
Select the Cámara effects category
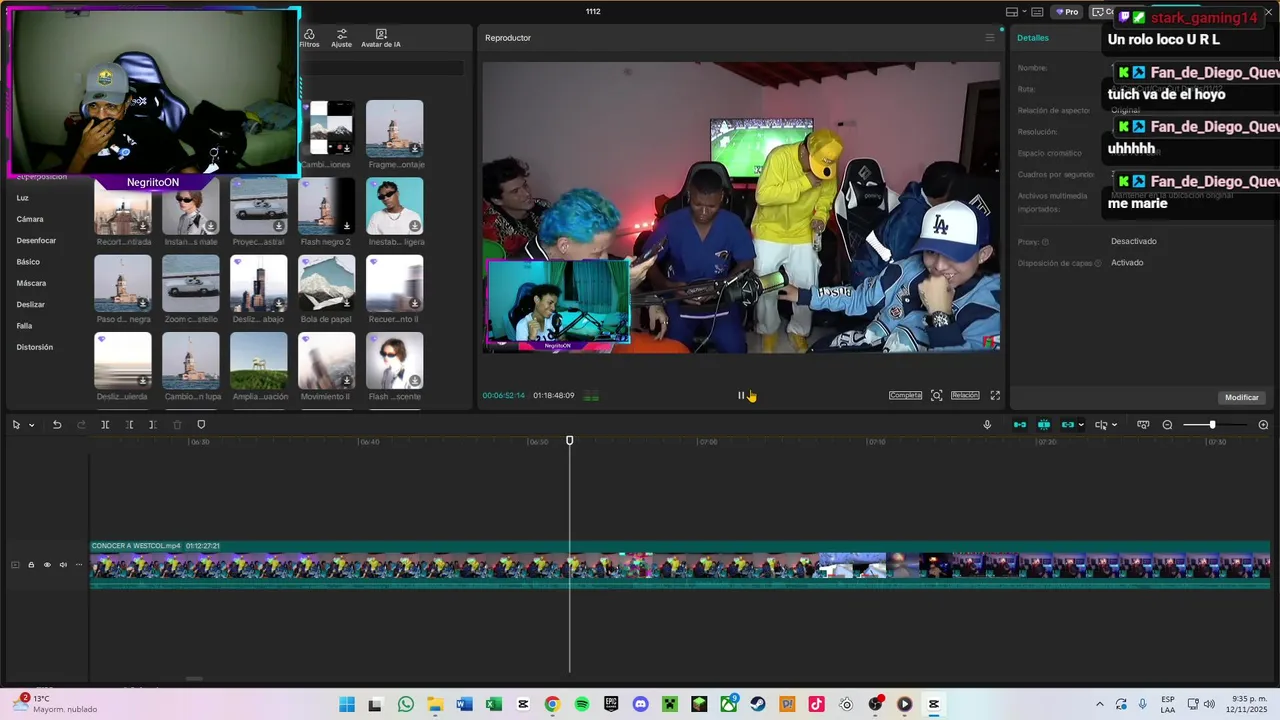[x=30, y=219]
